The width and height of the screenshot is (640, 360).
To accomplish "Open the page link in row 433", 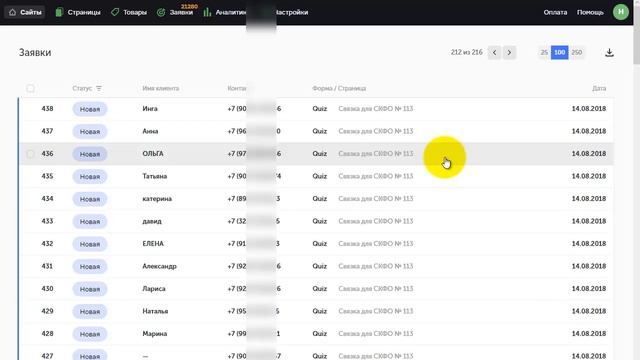I will [376, 221].
